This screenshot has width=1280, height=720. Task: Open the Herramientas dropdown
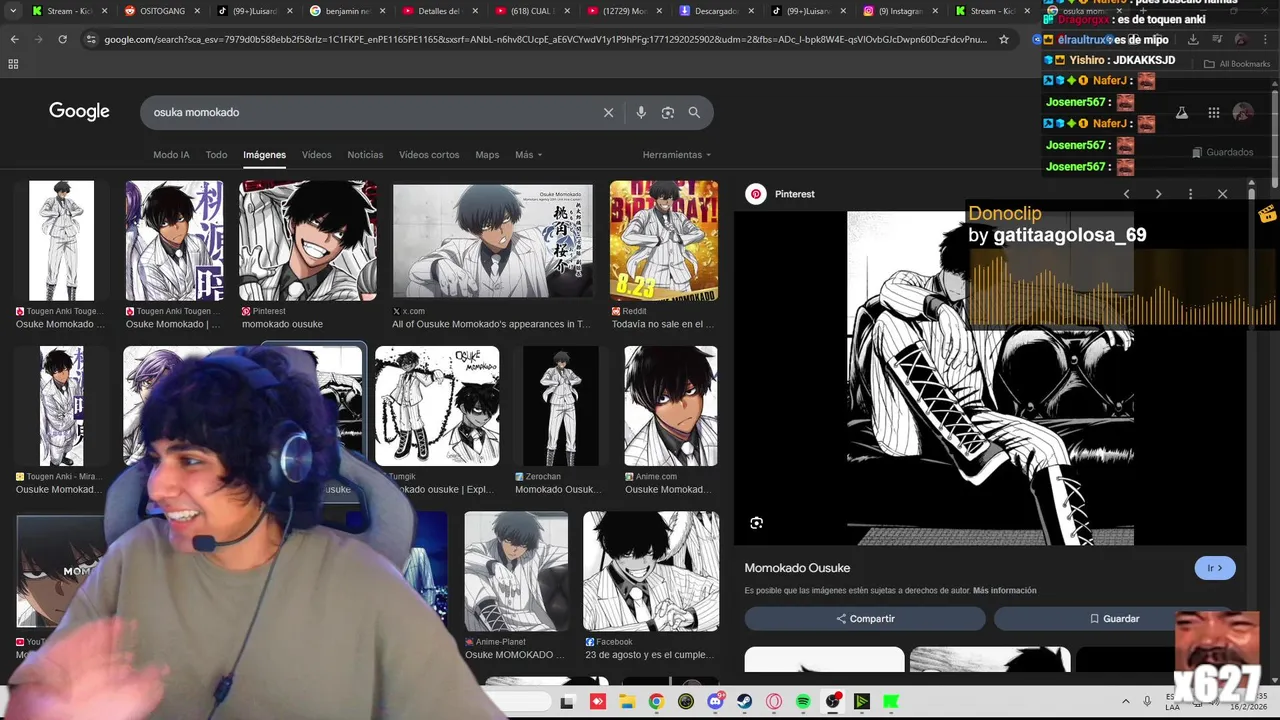(x=677, y=155)
